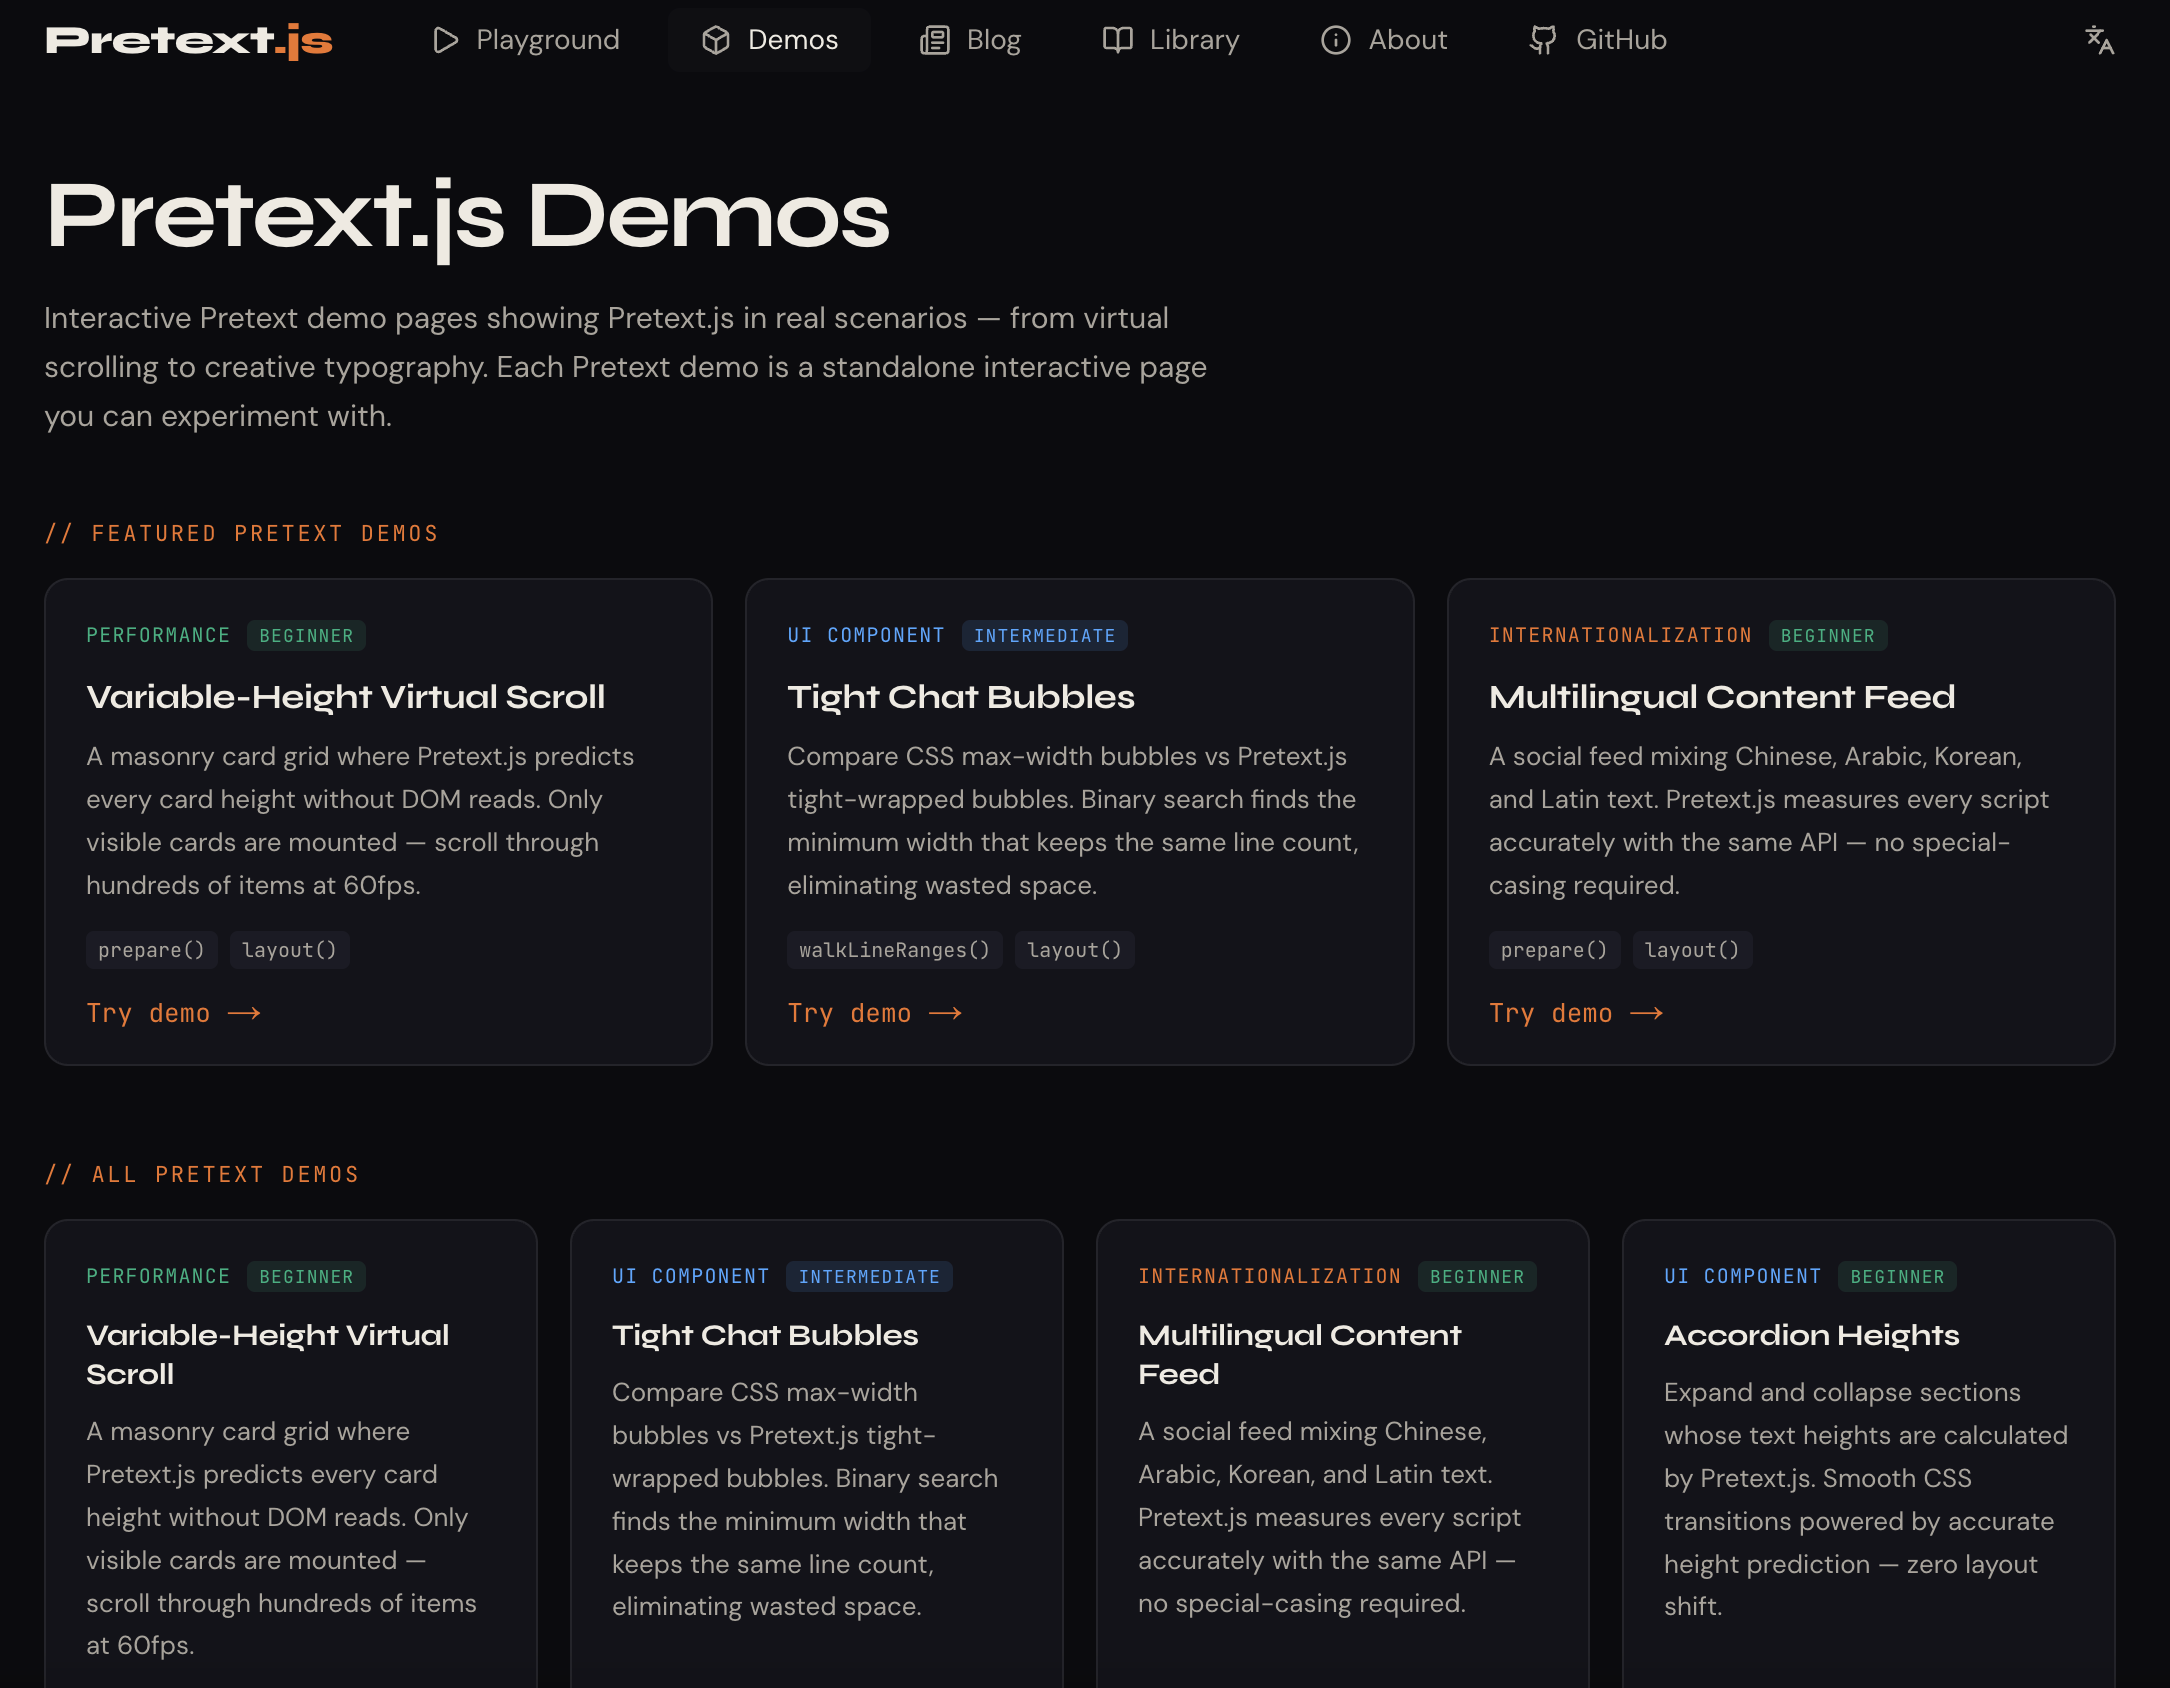Click featured Multilingual Content Feed title
The image size is (2170, 1688).
pyautogui.click(x=1721, y=697)
